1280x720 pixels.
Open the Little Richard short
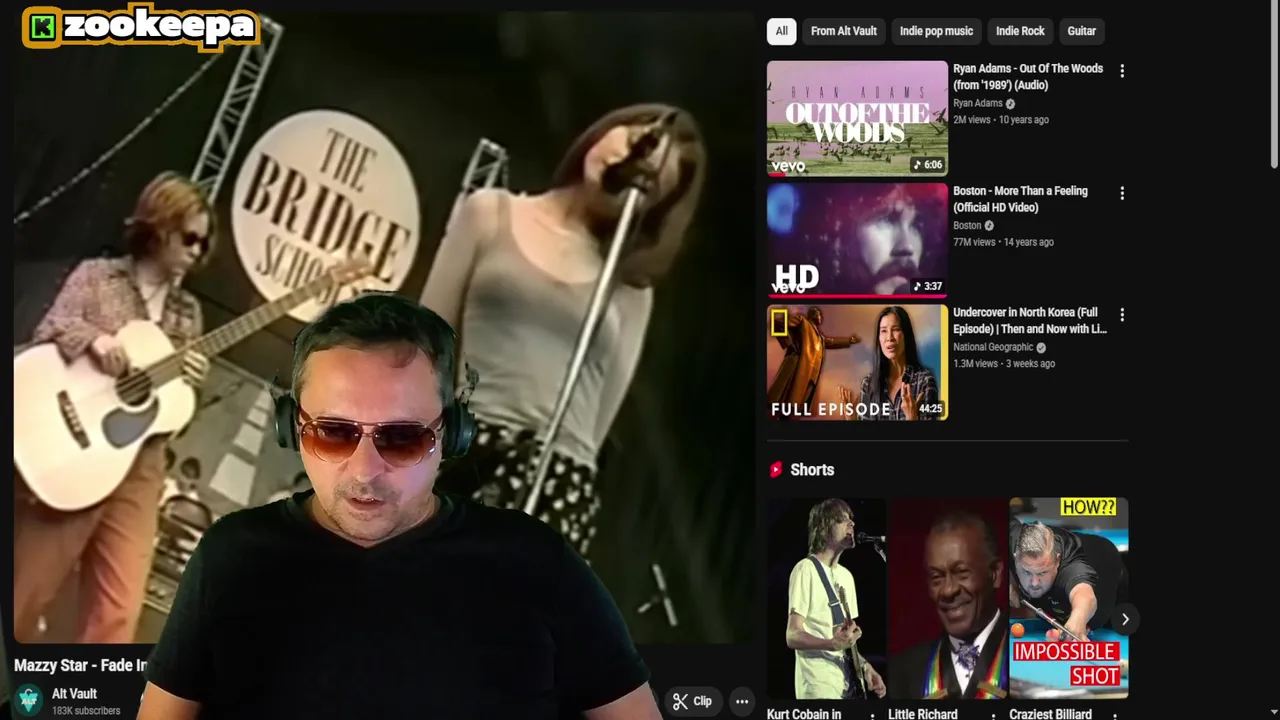(947, 598)
